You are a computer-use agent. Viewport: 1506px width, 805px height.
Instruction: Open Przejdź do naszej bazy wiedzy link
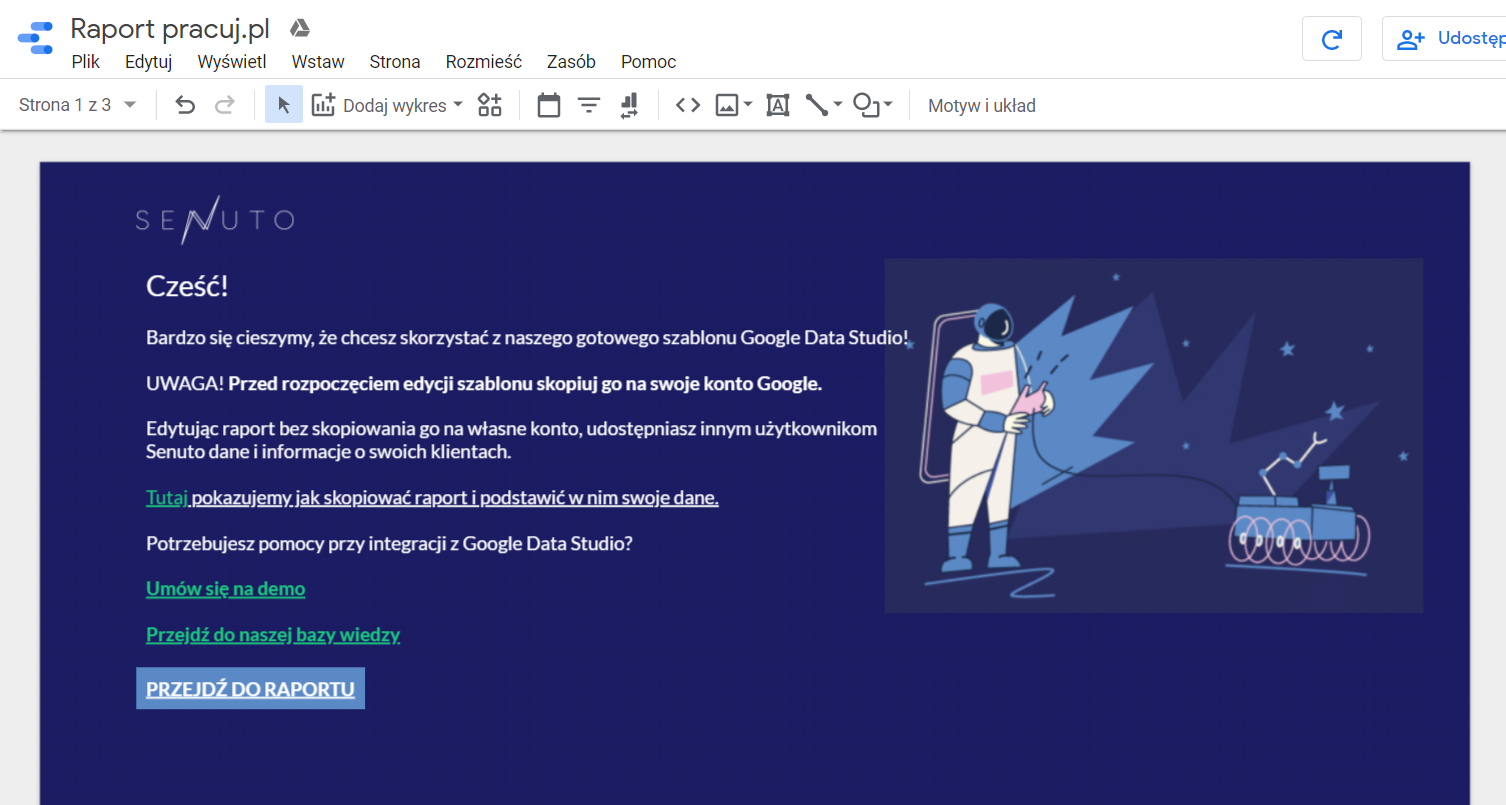273,635
